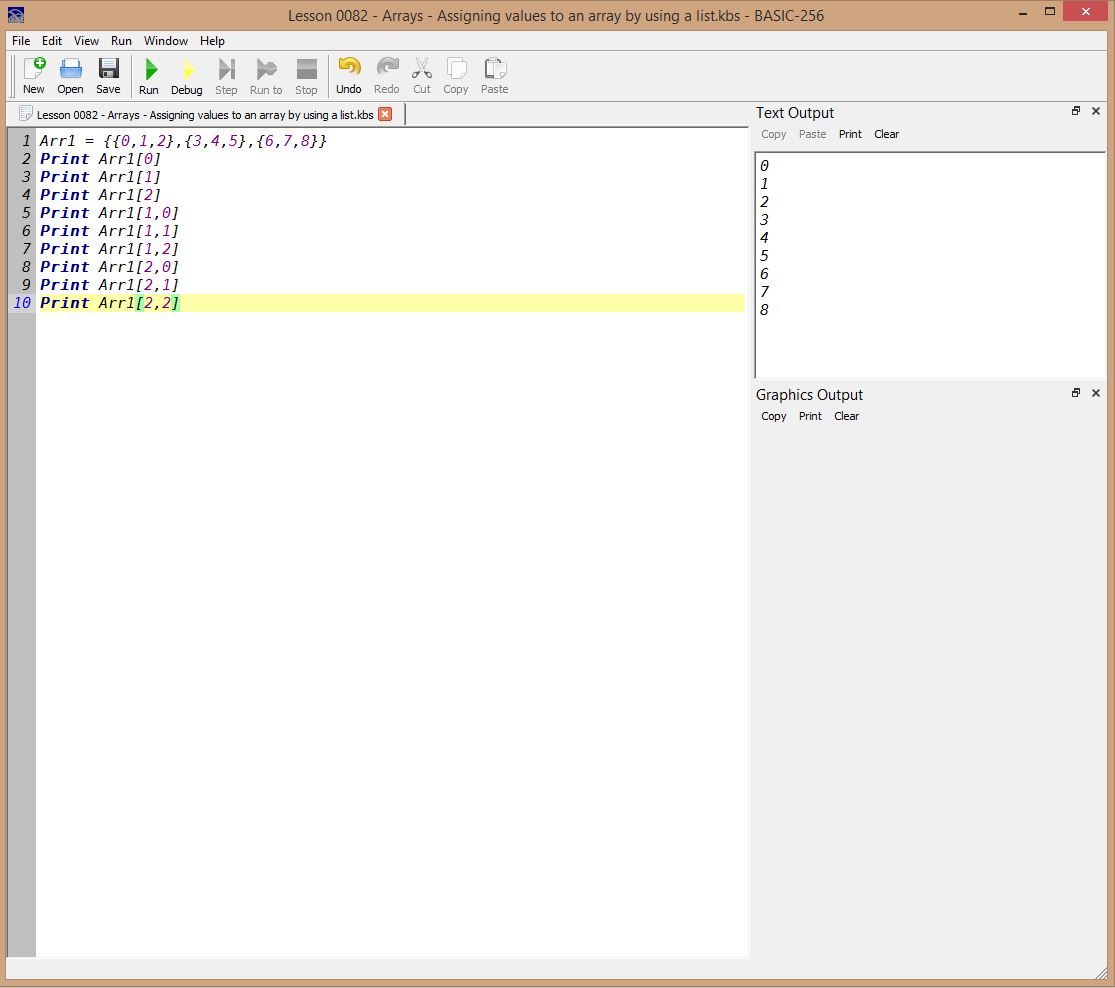Start the Debug toolbar icon
Image resolution: width=1115 pixels, height=988 pixels.
coord(186,76)
